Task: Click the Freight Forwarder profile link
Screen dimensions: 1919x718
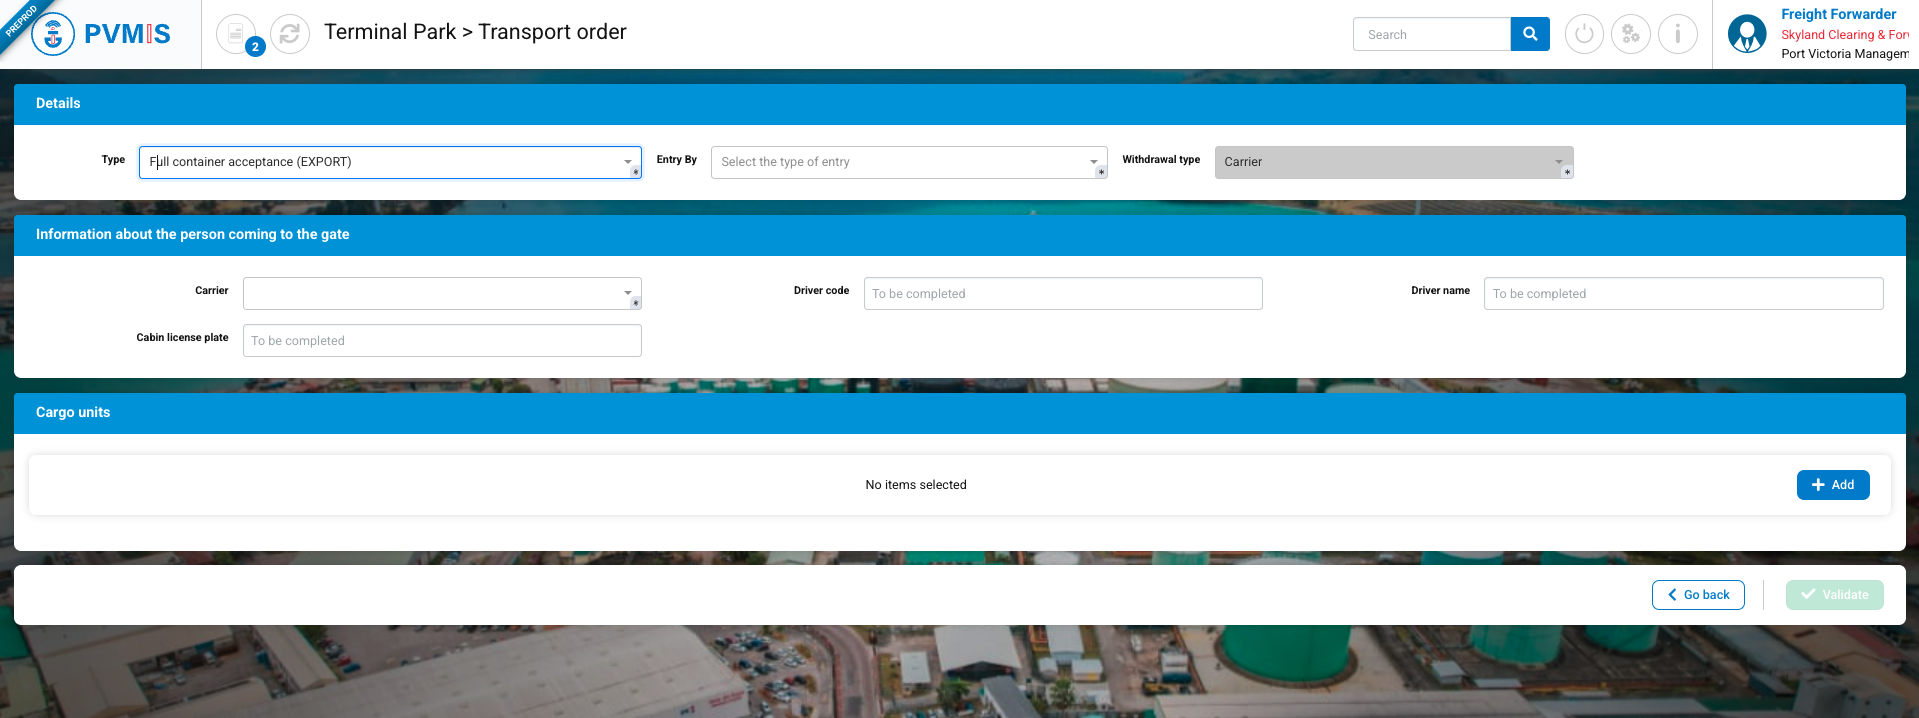Action: [x=1838, y=14]
